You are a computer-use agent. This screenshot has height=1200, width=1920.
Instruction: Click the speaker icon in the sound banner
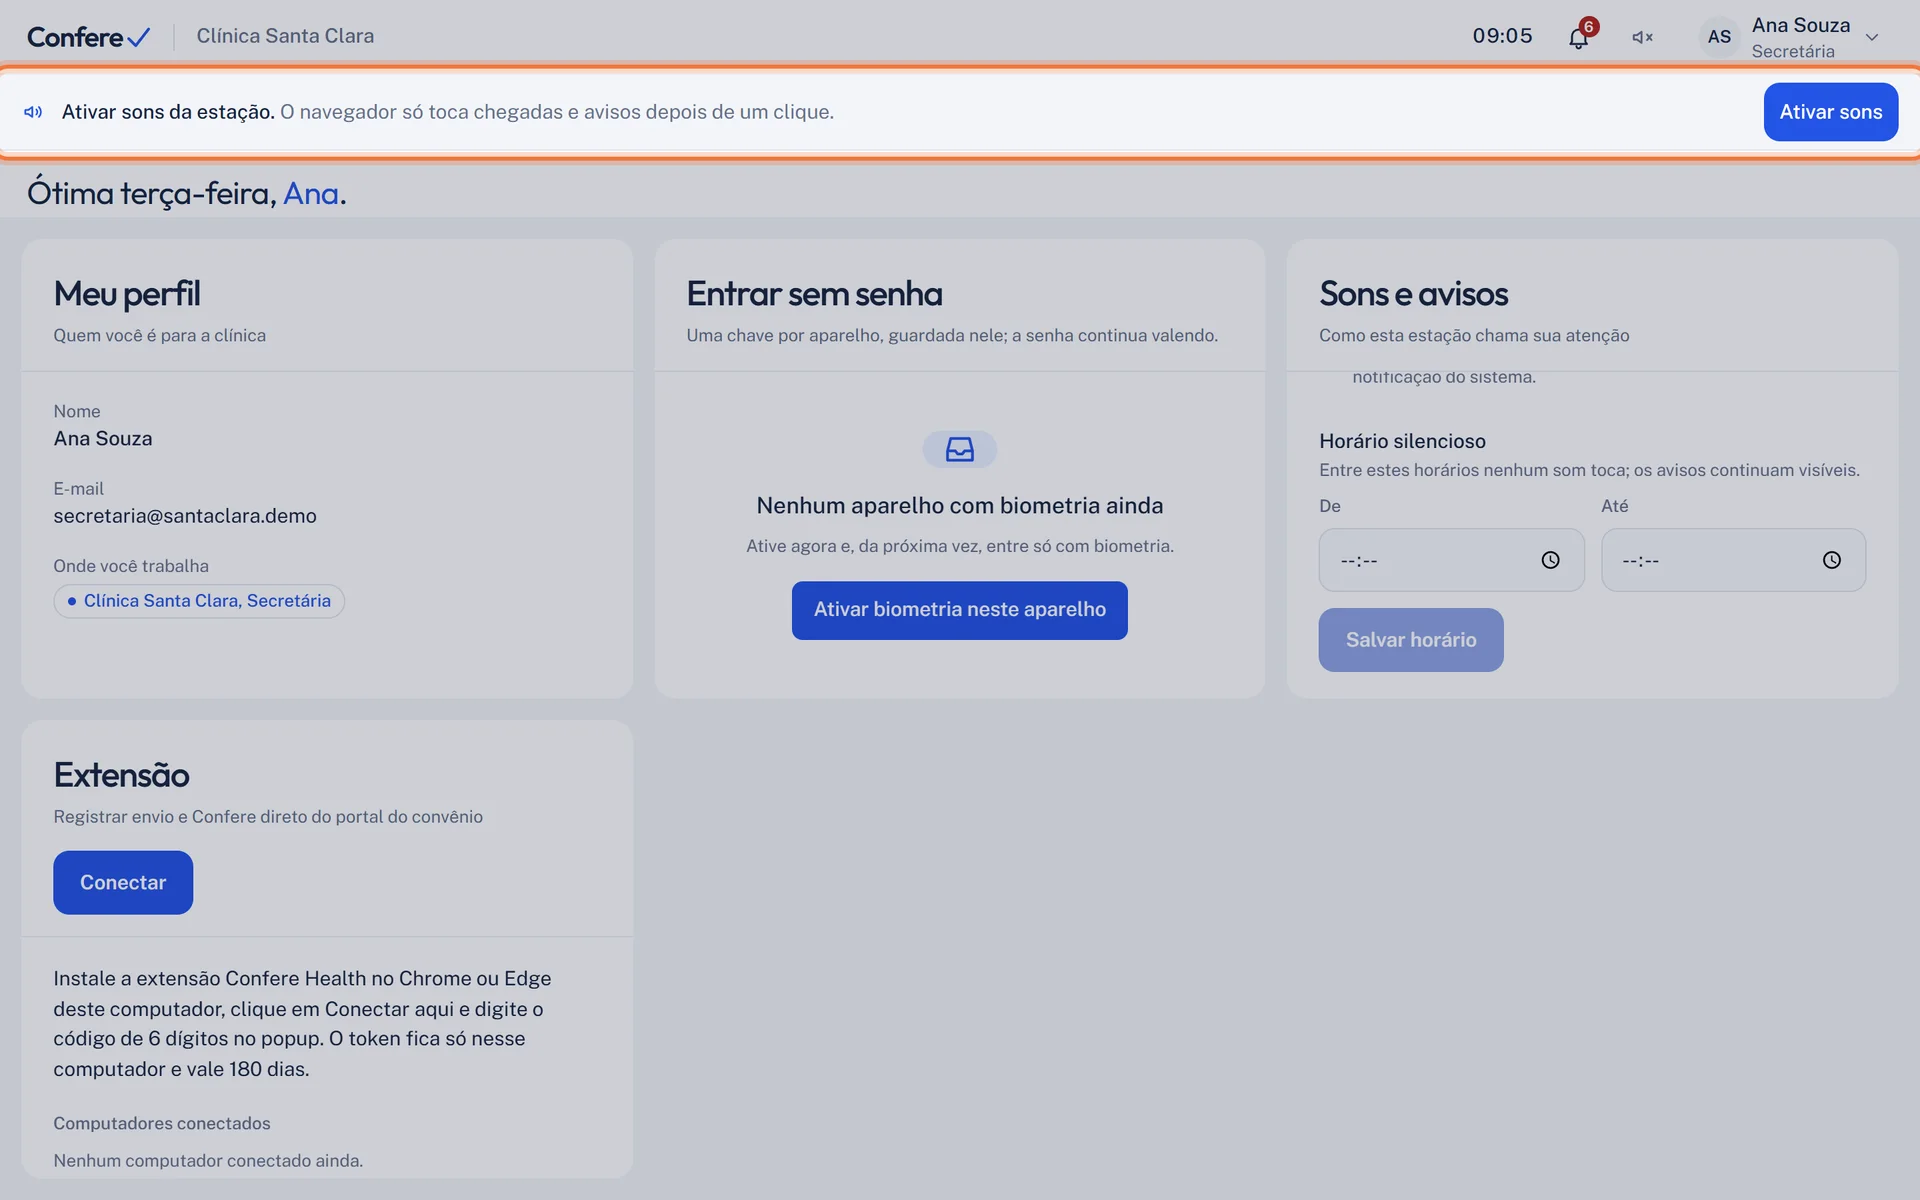click(33, 112)
